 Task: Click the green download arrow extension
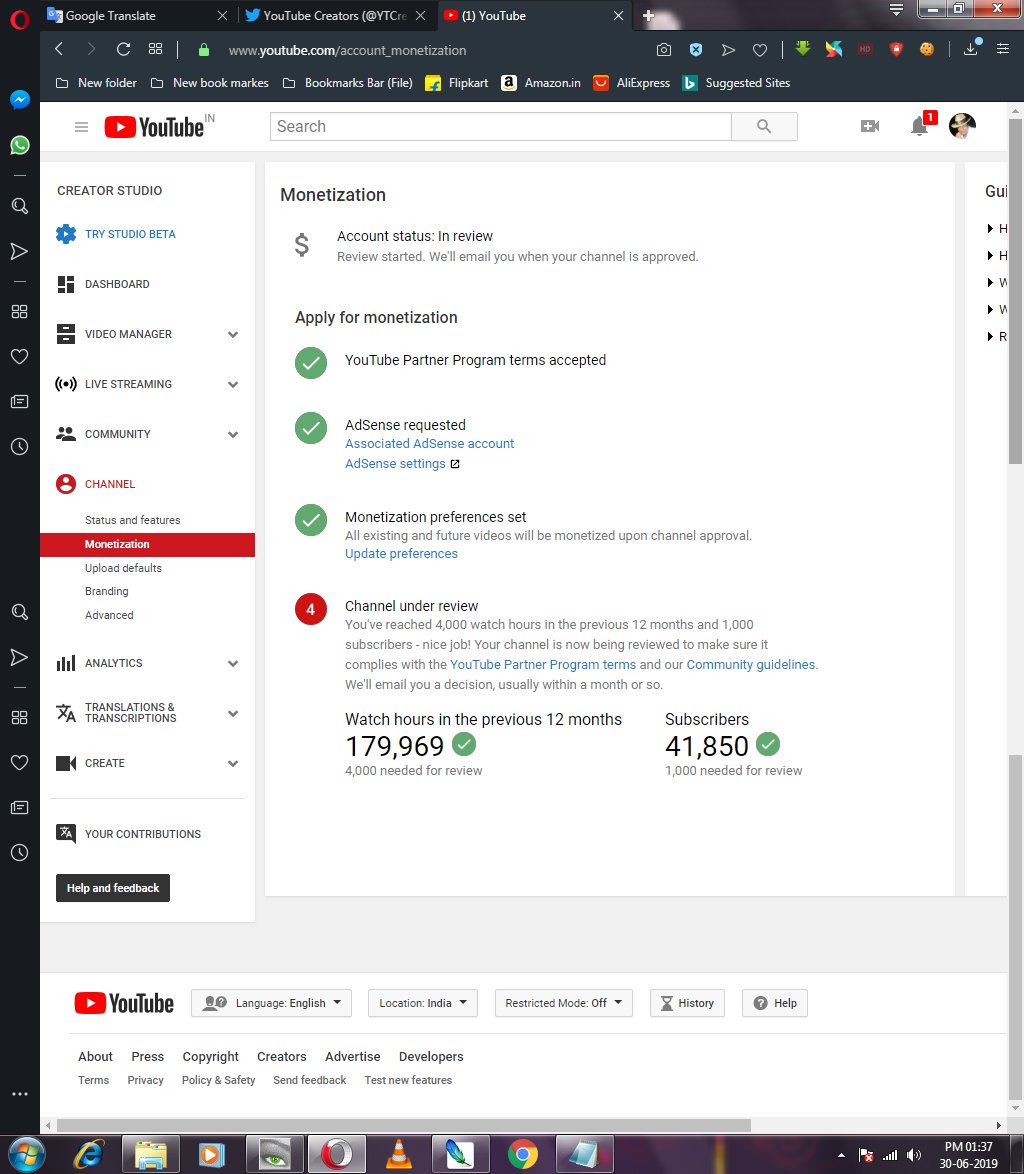(802, 49)
